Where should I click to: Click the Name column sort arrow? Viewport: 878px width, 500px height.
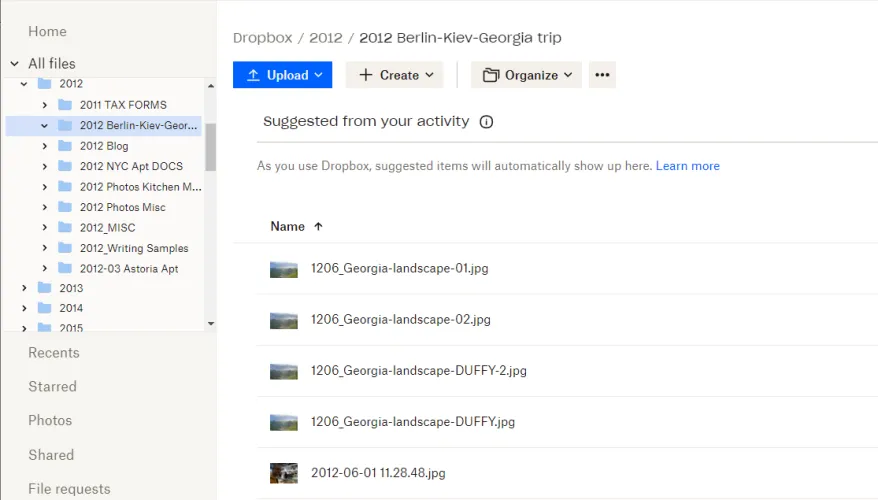tap(318, 227)
